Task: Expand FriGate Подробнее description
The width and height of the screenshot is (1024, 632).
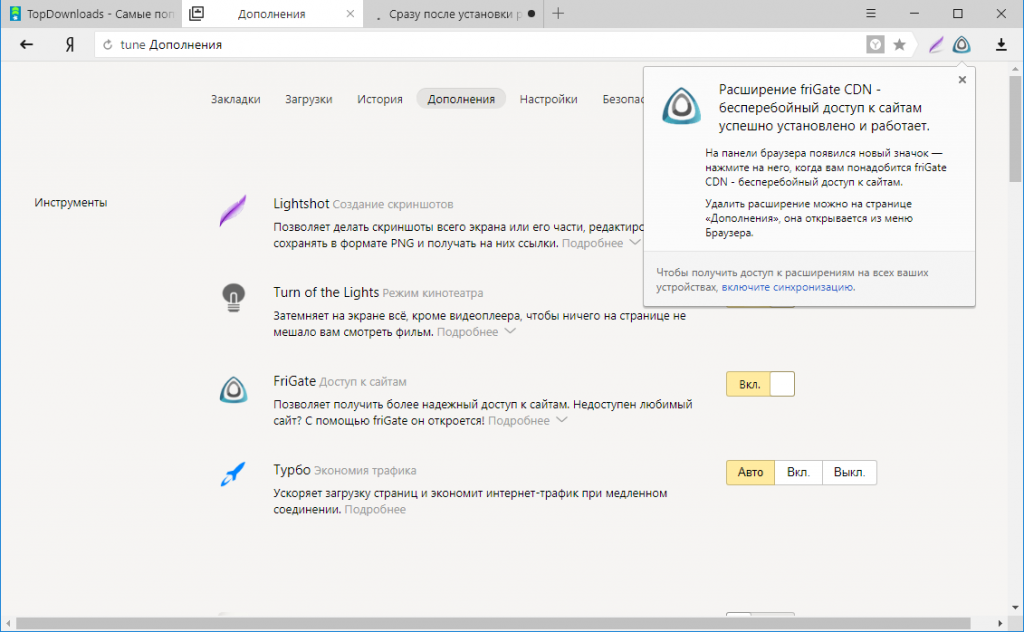Action: click(x=527, y=421)
